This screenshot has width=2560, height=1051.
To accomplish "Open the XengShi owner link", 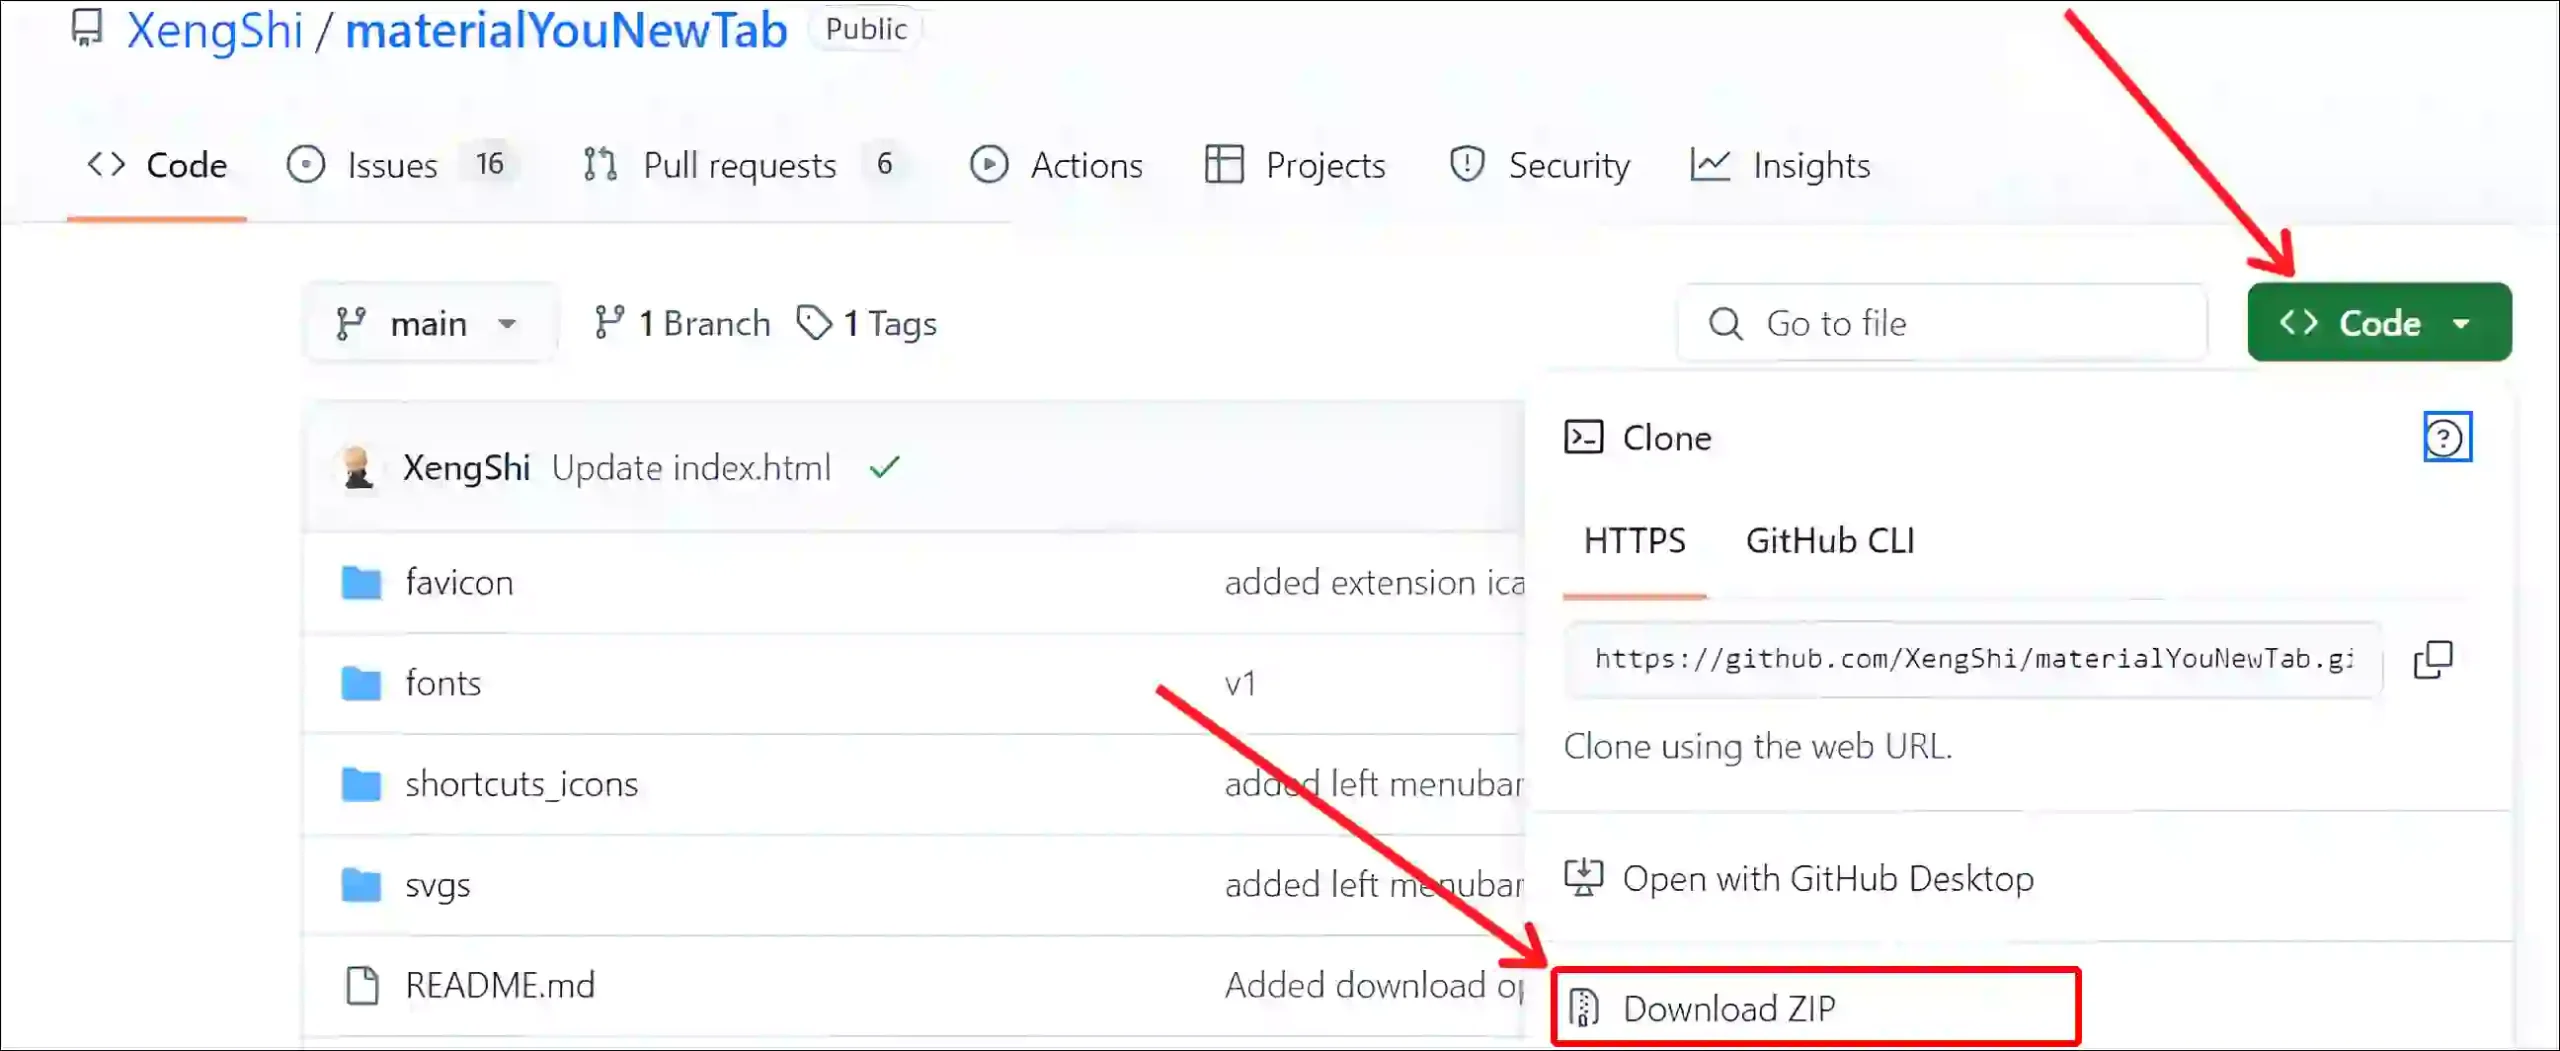I will pos(214,29).
